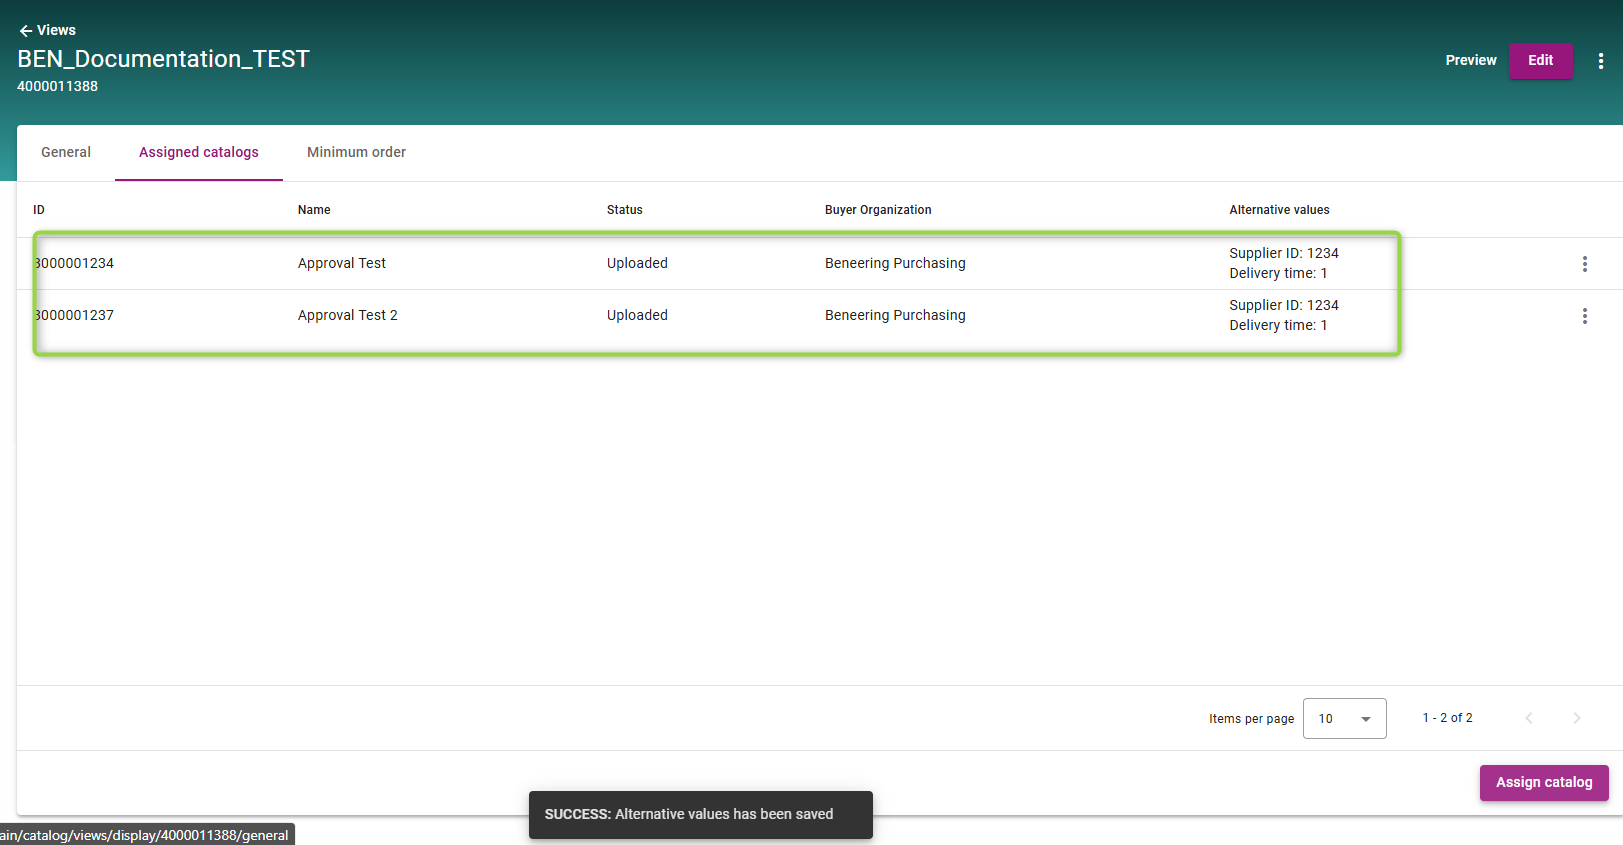Open the Minimum order tab
The width and height of the screenshot is (1623, 845).
(x=356, y=152)
